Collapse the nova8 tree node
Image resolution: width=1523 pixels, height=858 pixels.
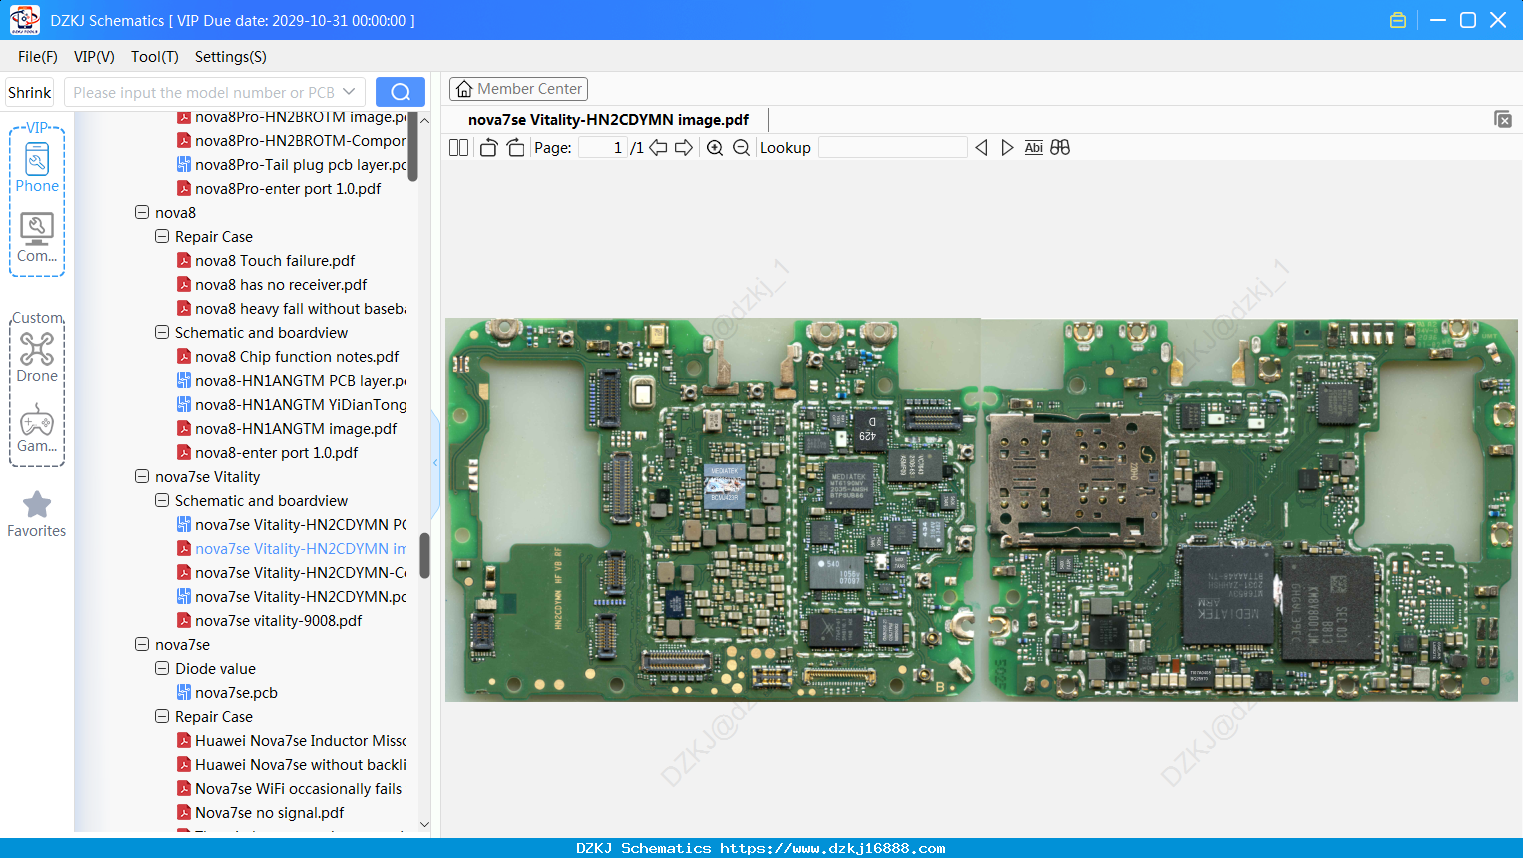pos(142,212)
